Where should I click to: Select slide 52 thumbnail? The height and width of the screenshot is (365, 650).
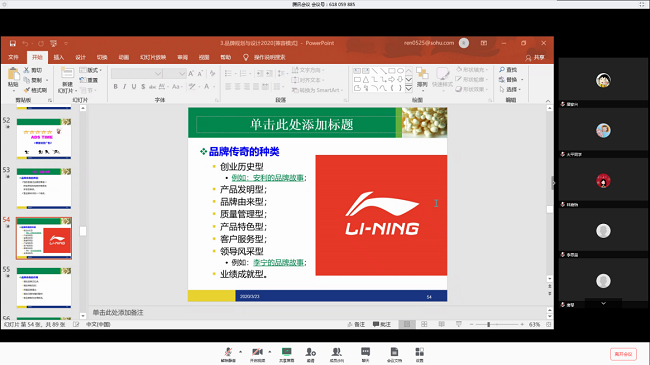click(x=44, y=139)
